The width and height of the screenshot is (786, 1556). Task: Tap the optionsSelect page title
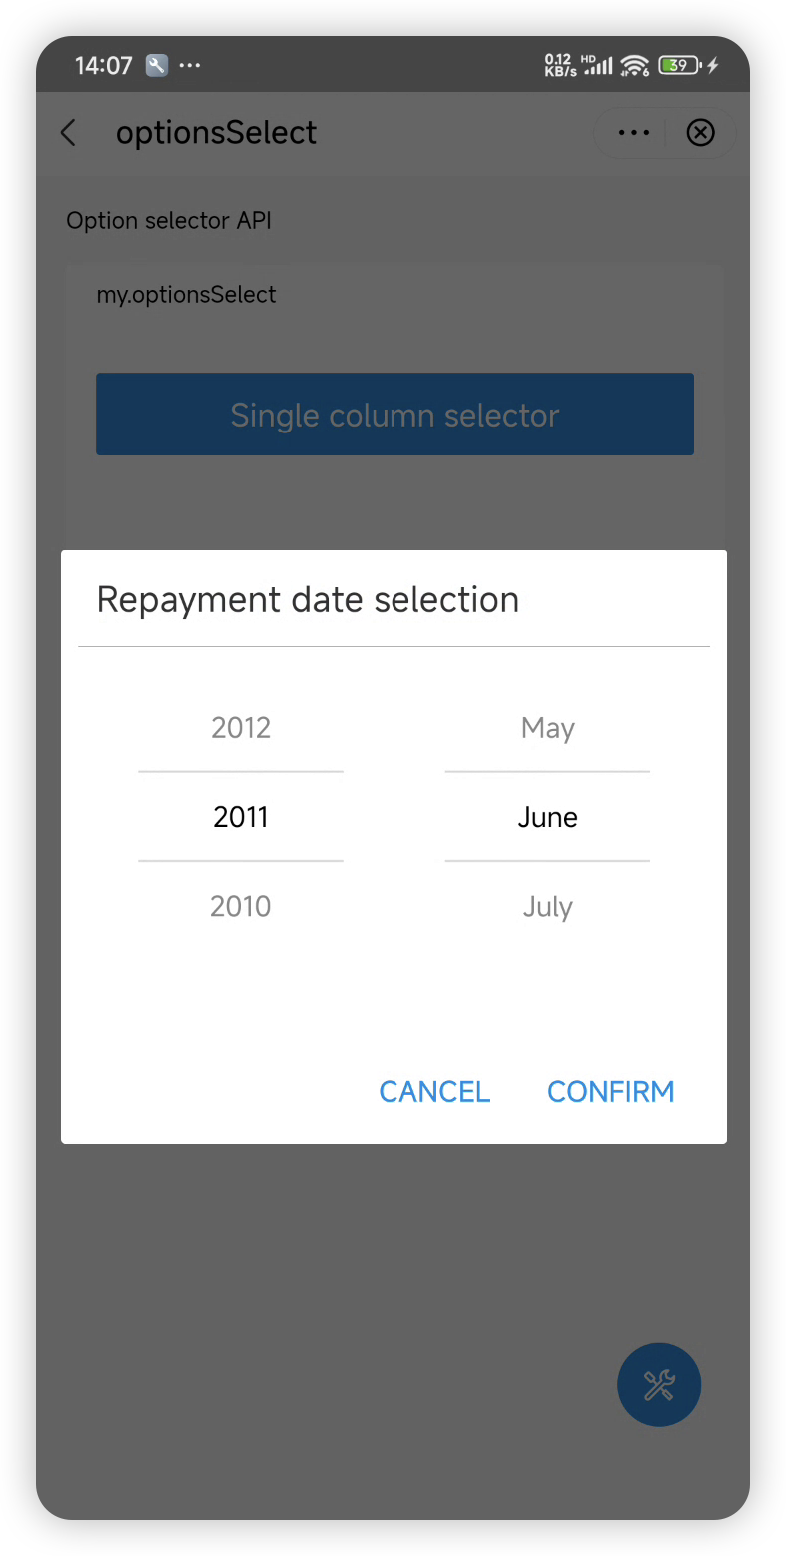tap(217, 133)
